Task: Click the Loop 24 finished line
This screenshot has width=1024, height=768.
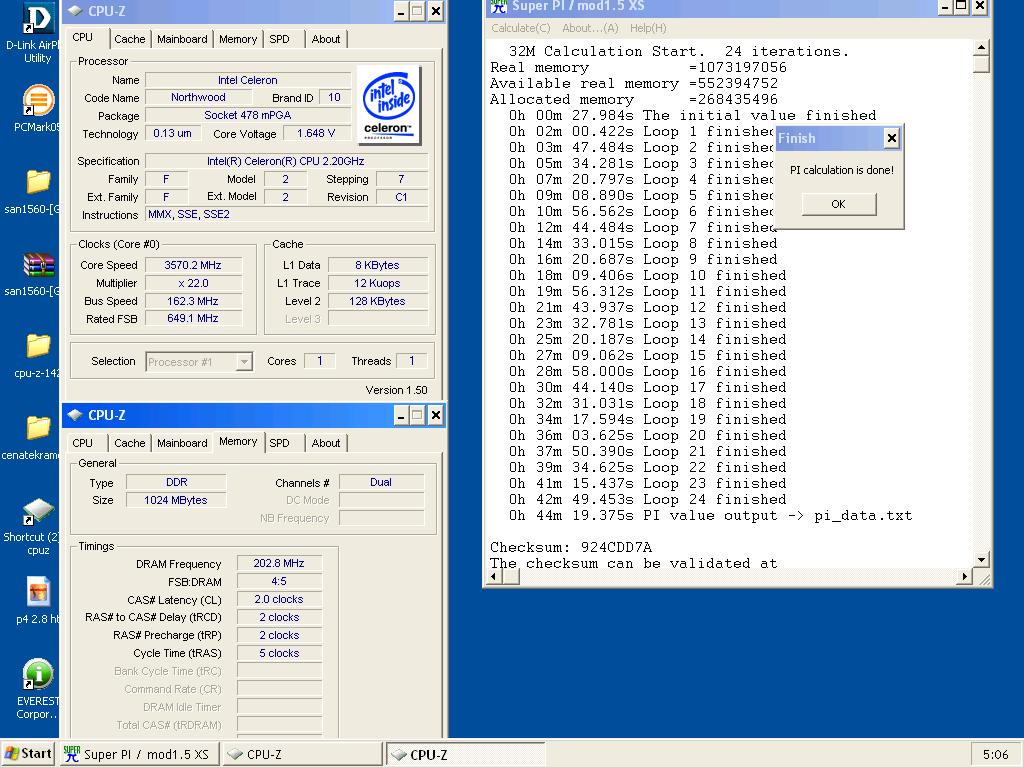Action: (648, 500)
